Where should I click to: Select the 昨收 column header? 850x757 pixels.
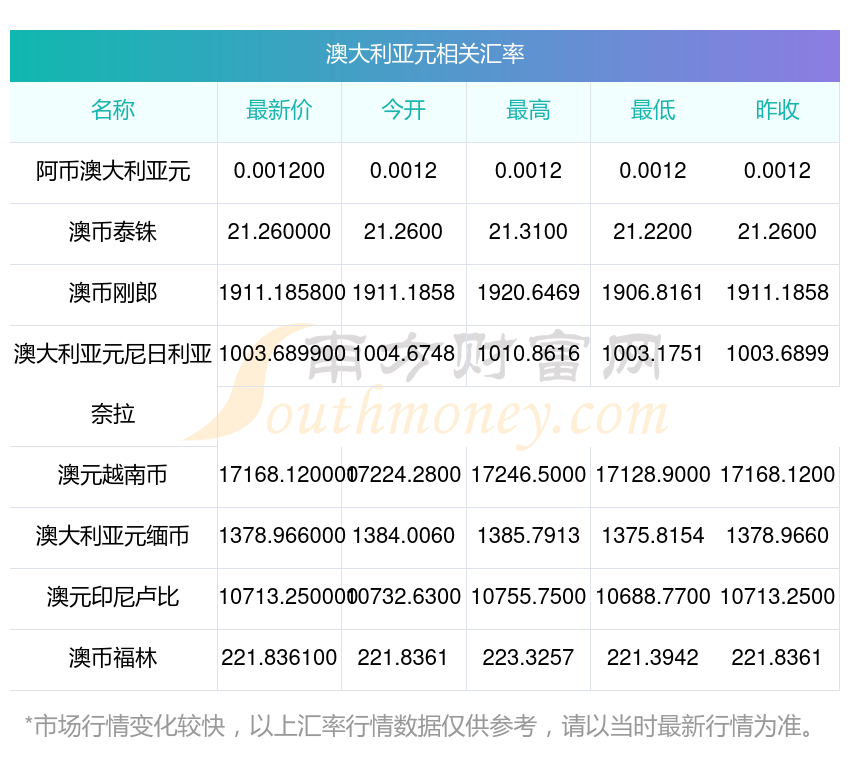(x=777, y=110)
